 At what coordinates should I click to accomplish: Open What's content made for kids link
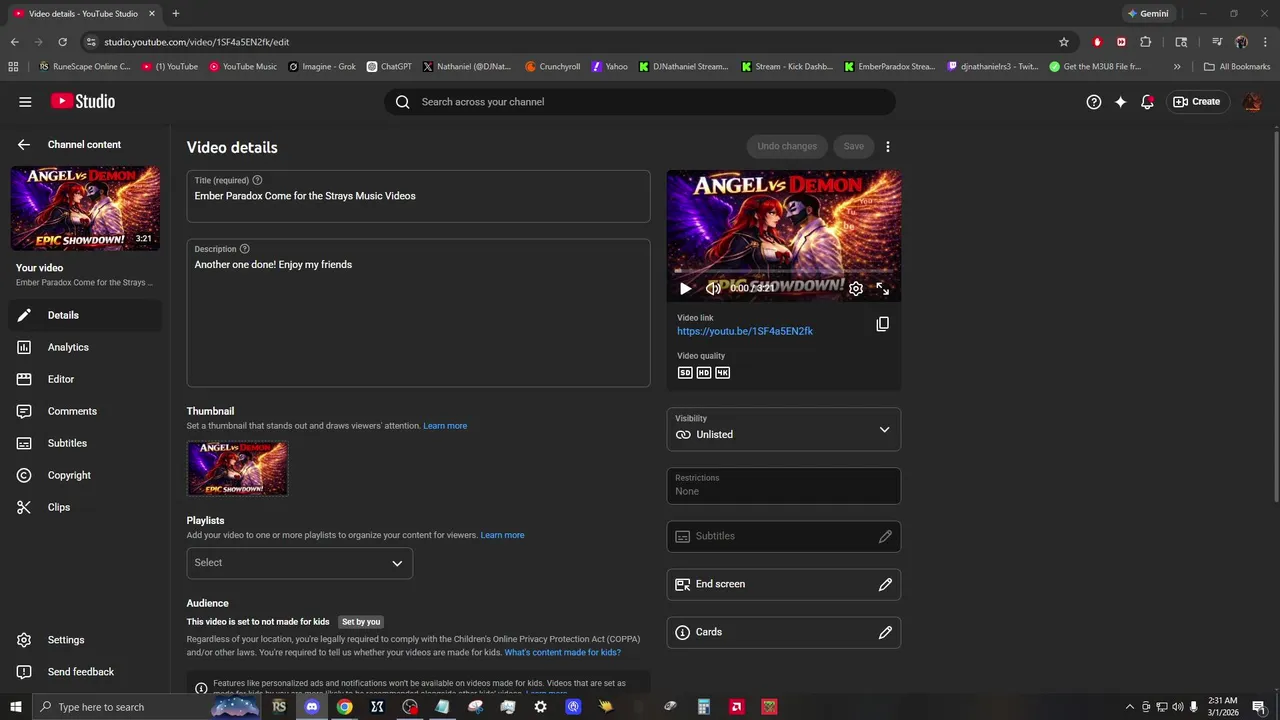click(562, 652)
